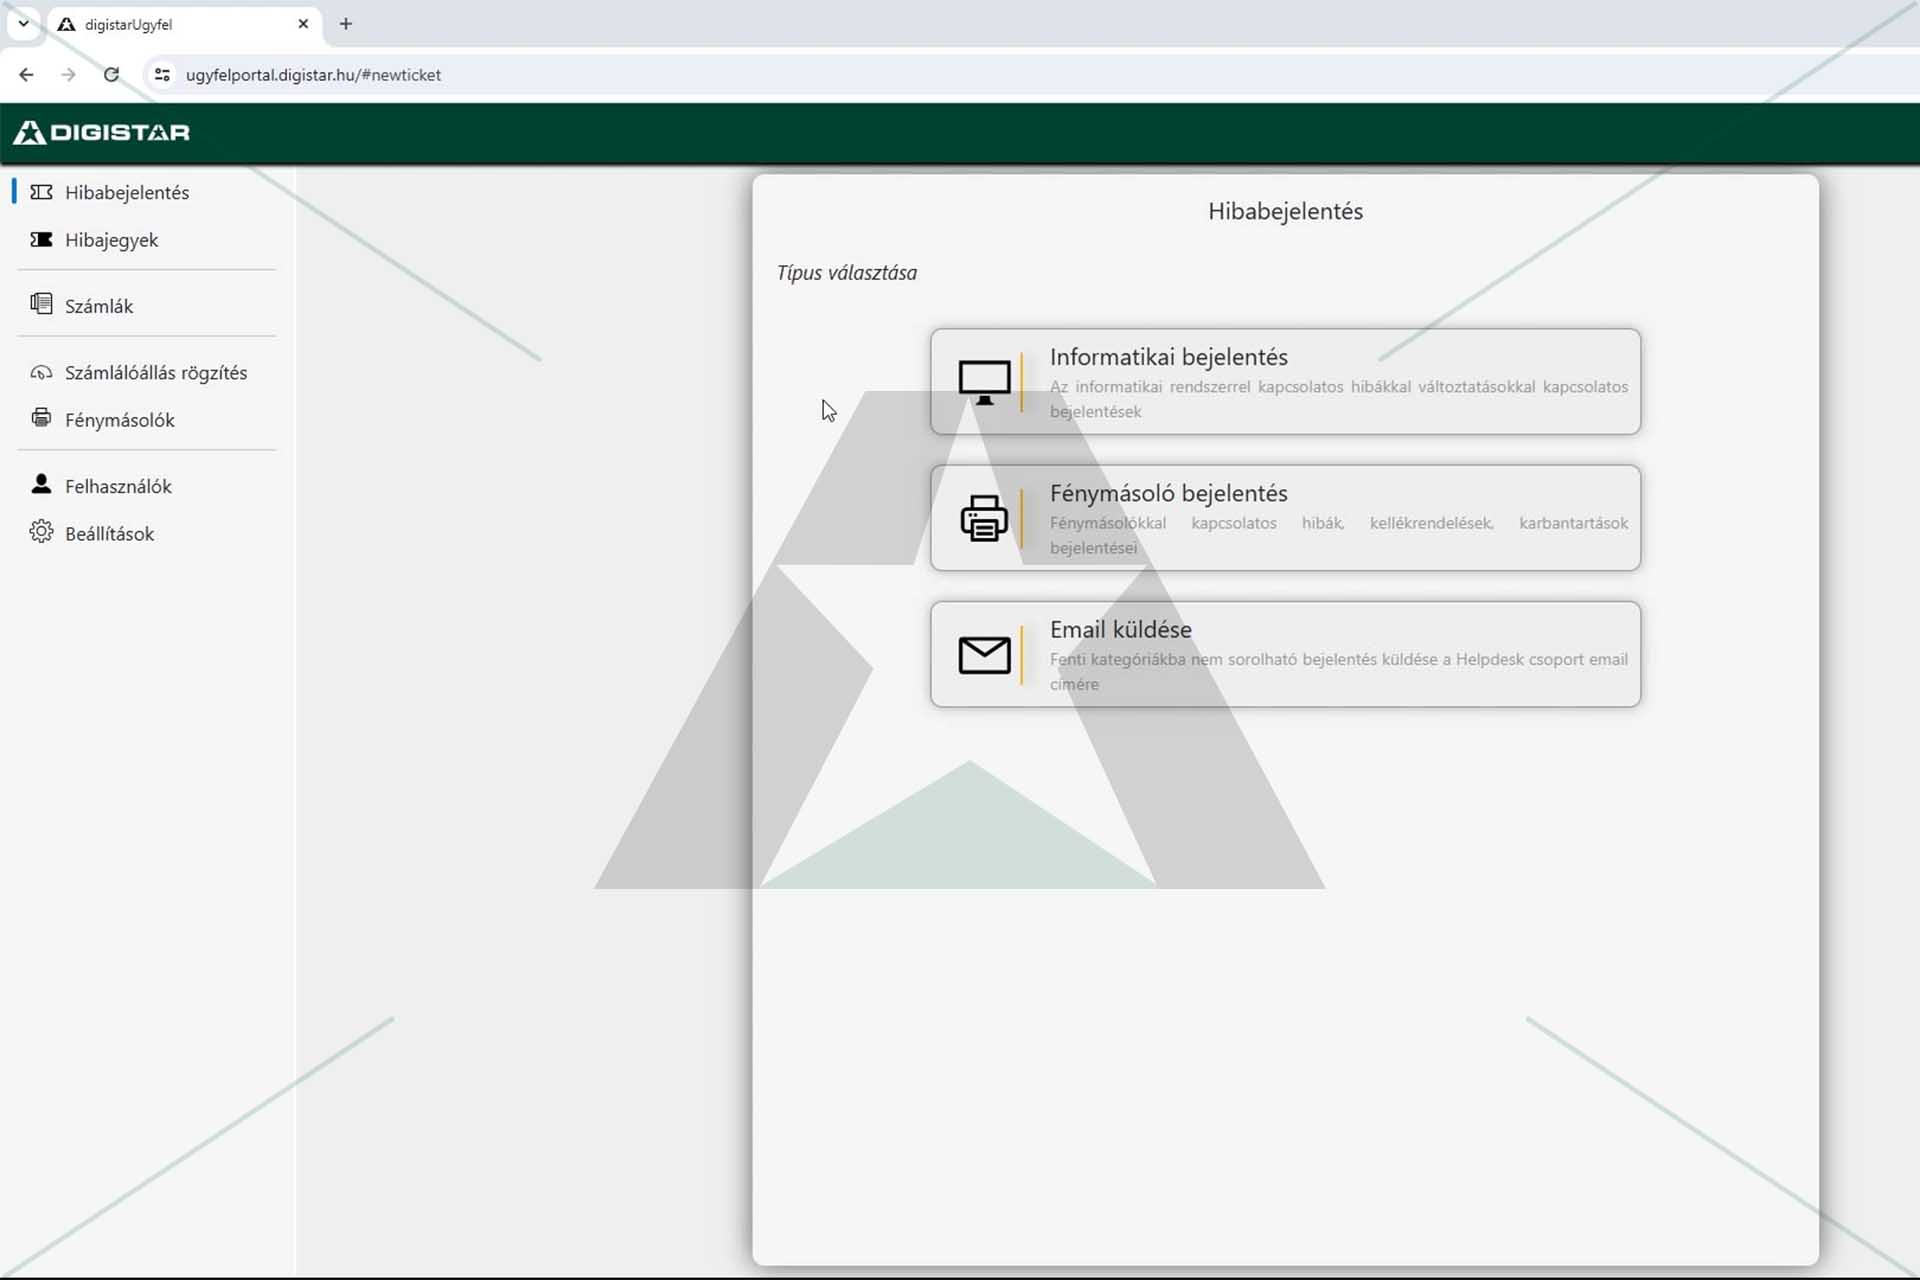
Task: Click the monitor icon in Informatikai bejelentés
Action: click(x=984, y=382)
